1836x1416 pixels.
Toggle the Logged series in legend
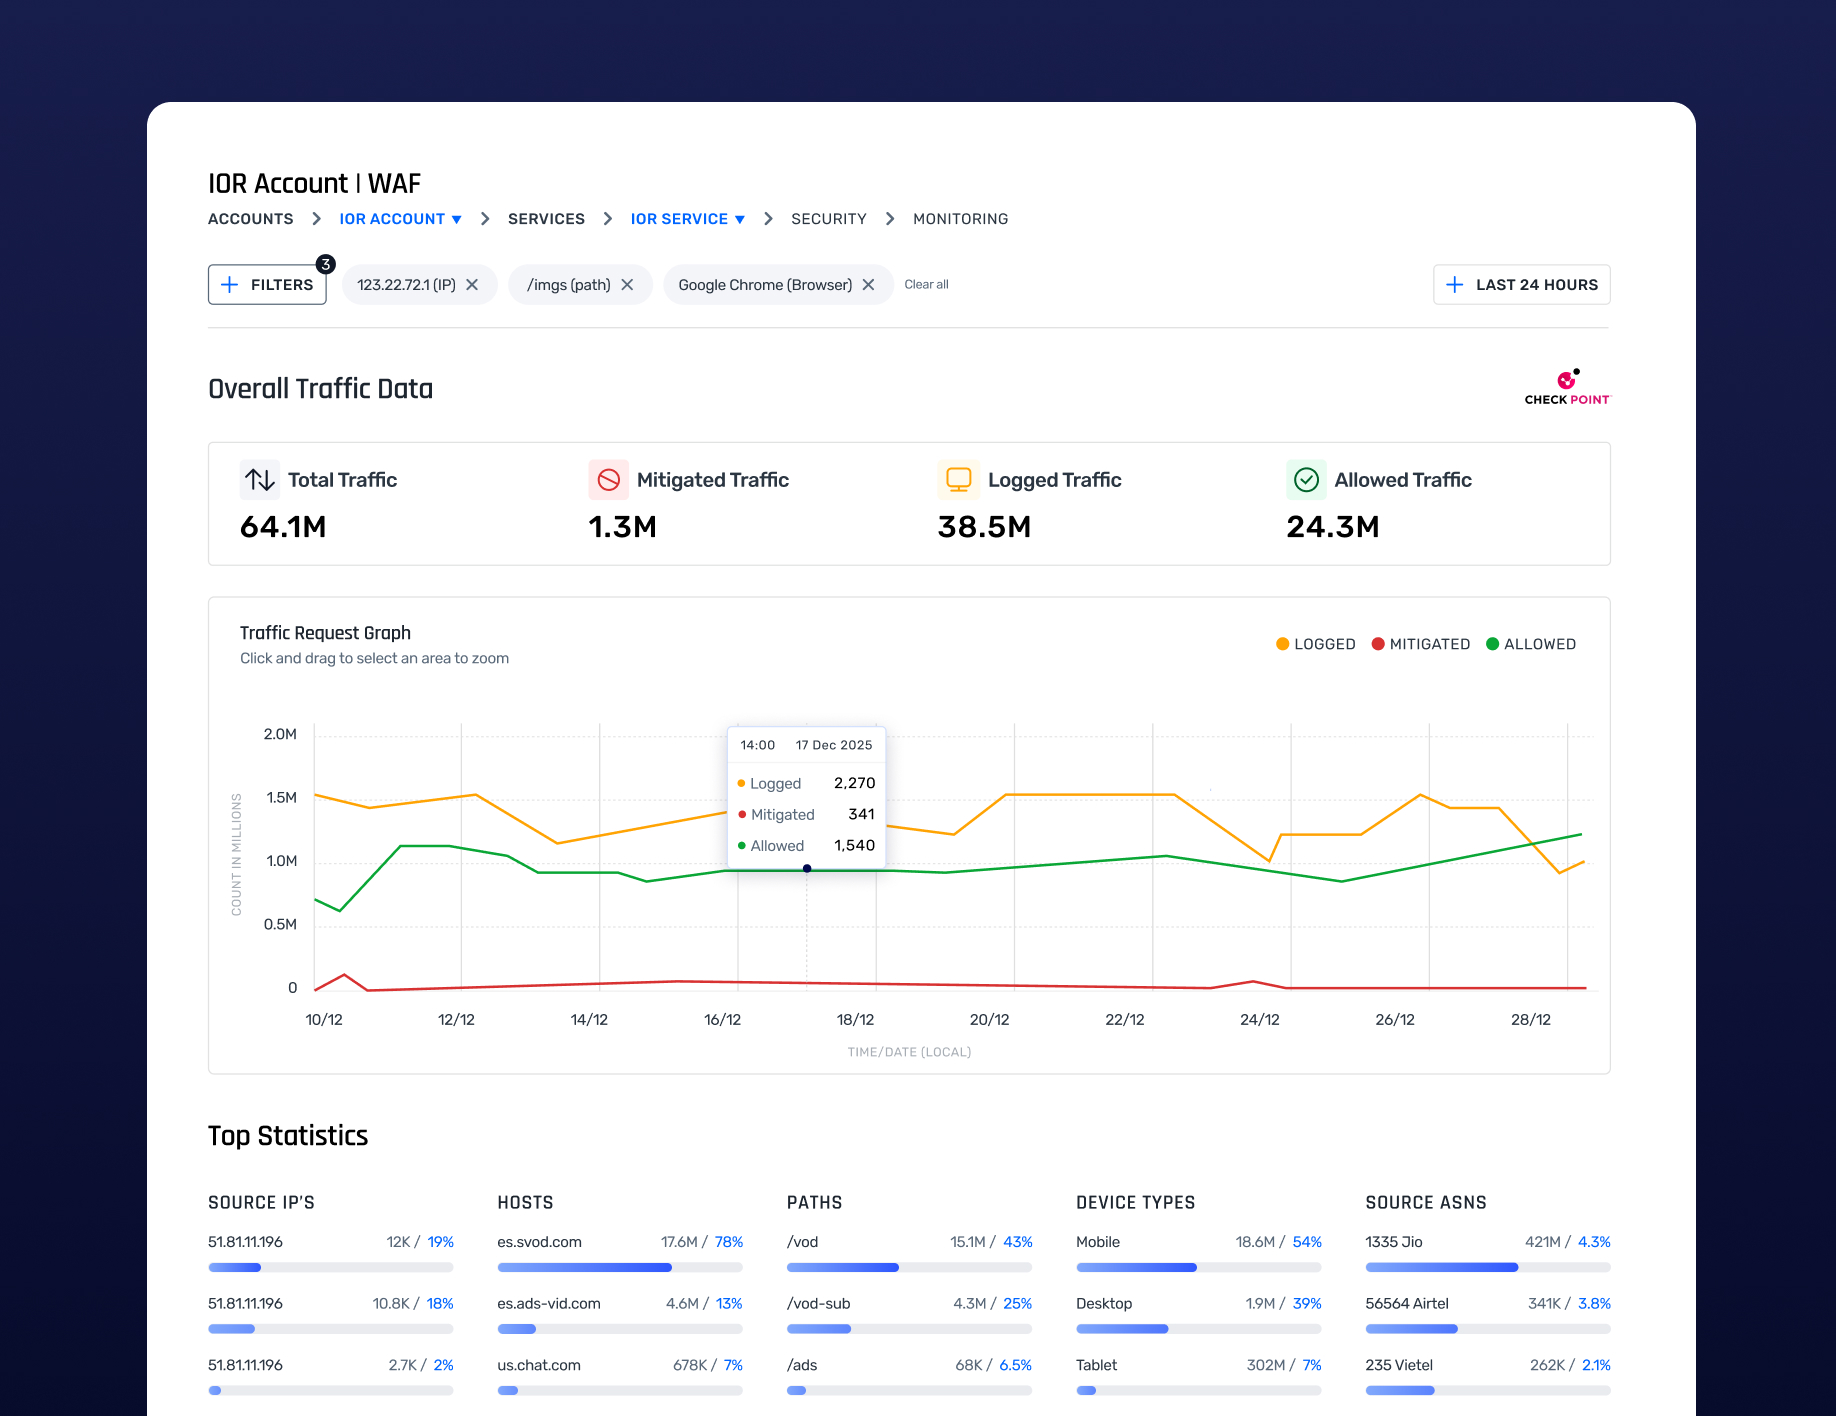(1315, 644)
